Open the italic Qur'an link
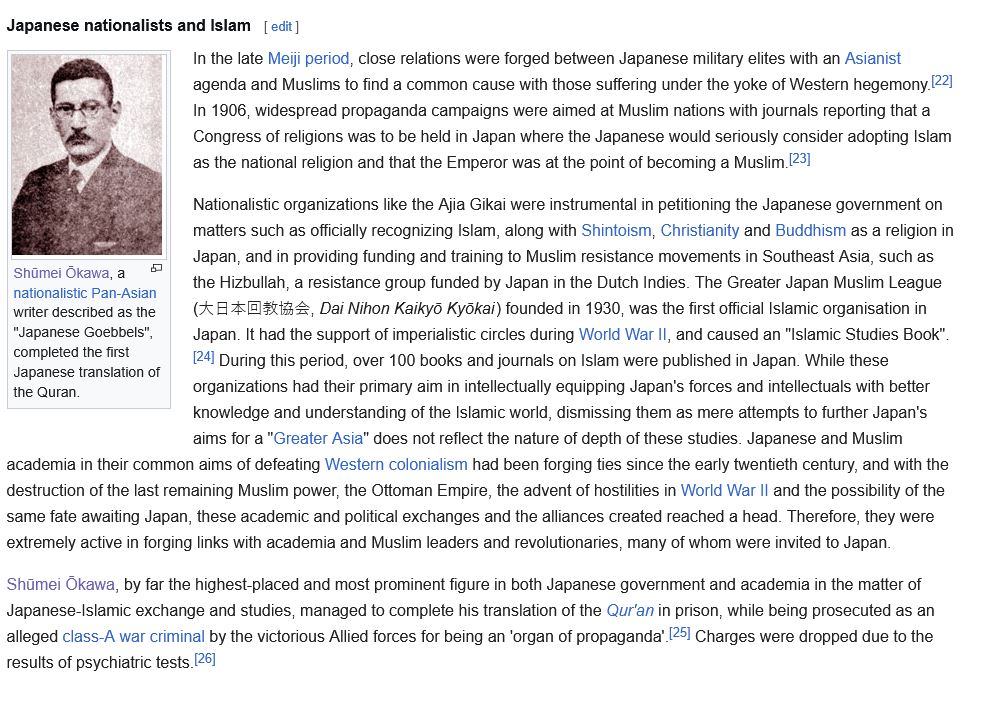 tap(630, 611)
